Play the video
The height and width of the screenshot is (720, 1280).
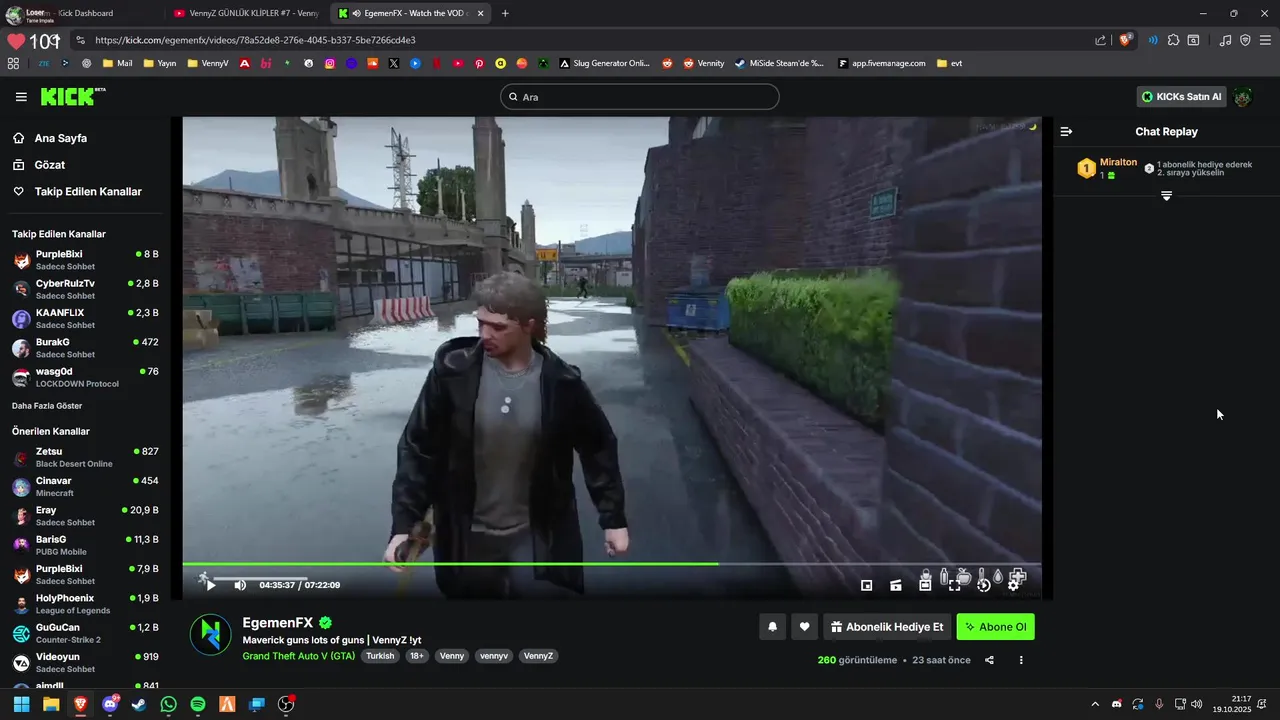tap(210, 585)
